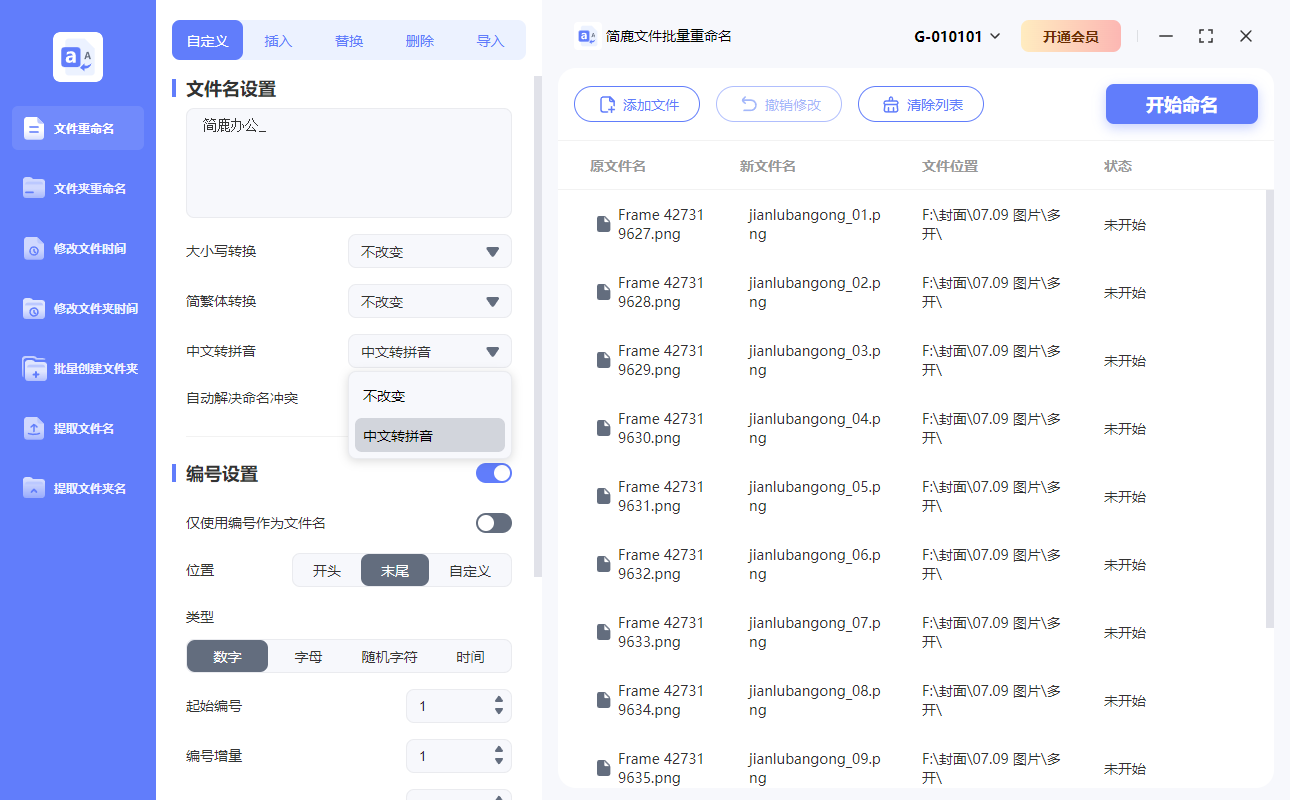Switch to the 删除 tab
1290x800 pixels.
419,40
